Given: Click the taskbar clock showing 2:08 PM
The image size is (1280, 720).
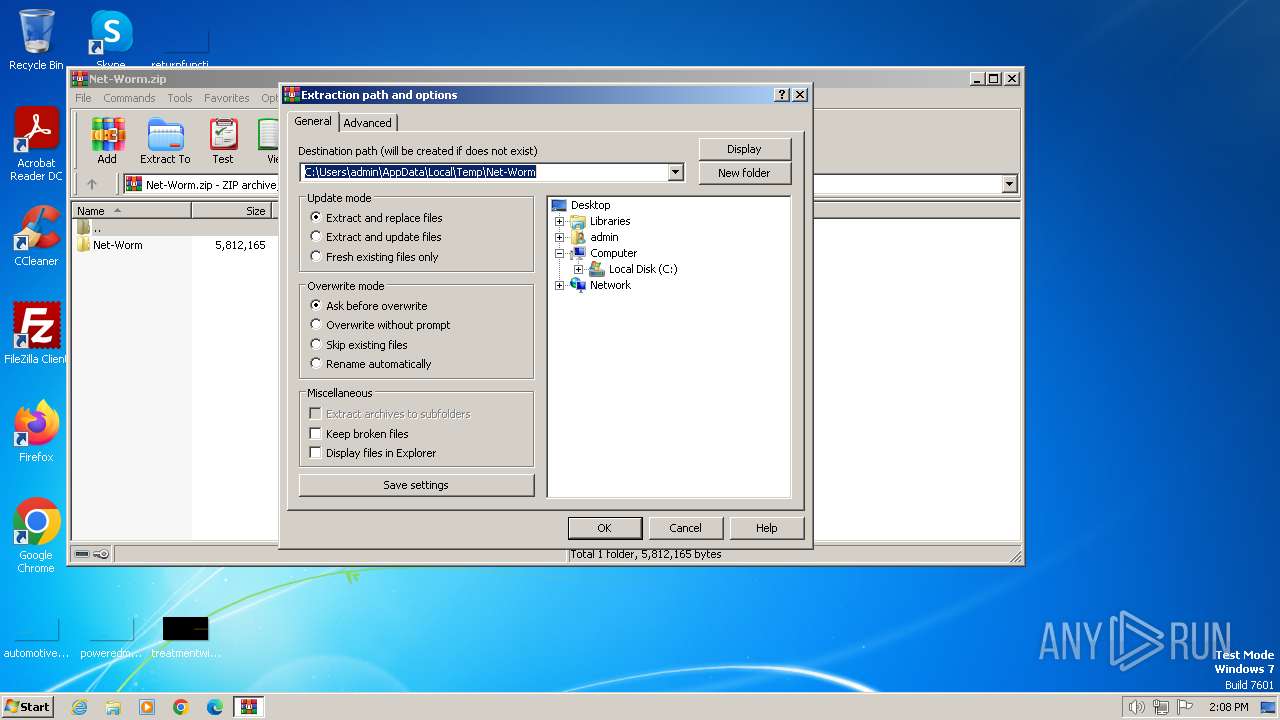Looking at the screenshot, I should (x=1229, y=707).
